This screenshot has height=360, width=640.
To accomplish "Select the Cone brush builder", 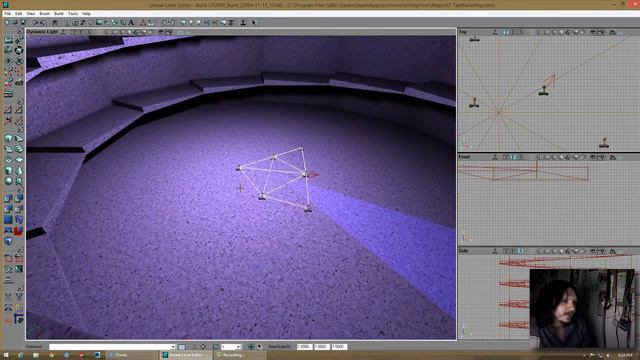I will pos(19,170).
